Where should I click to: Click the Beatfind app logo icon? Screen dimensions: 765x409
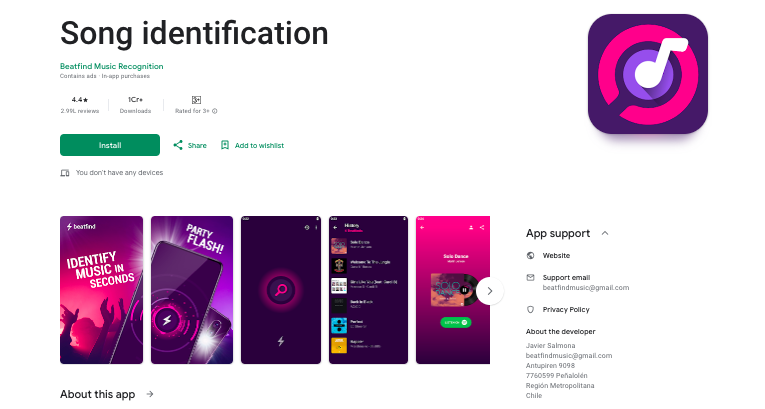coord(647,74)
